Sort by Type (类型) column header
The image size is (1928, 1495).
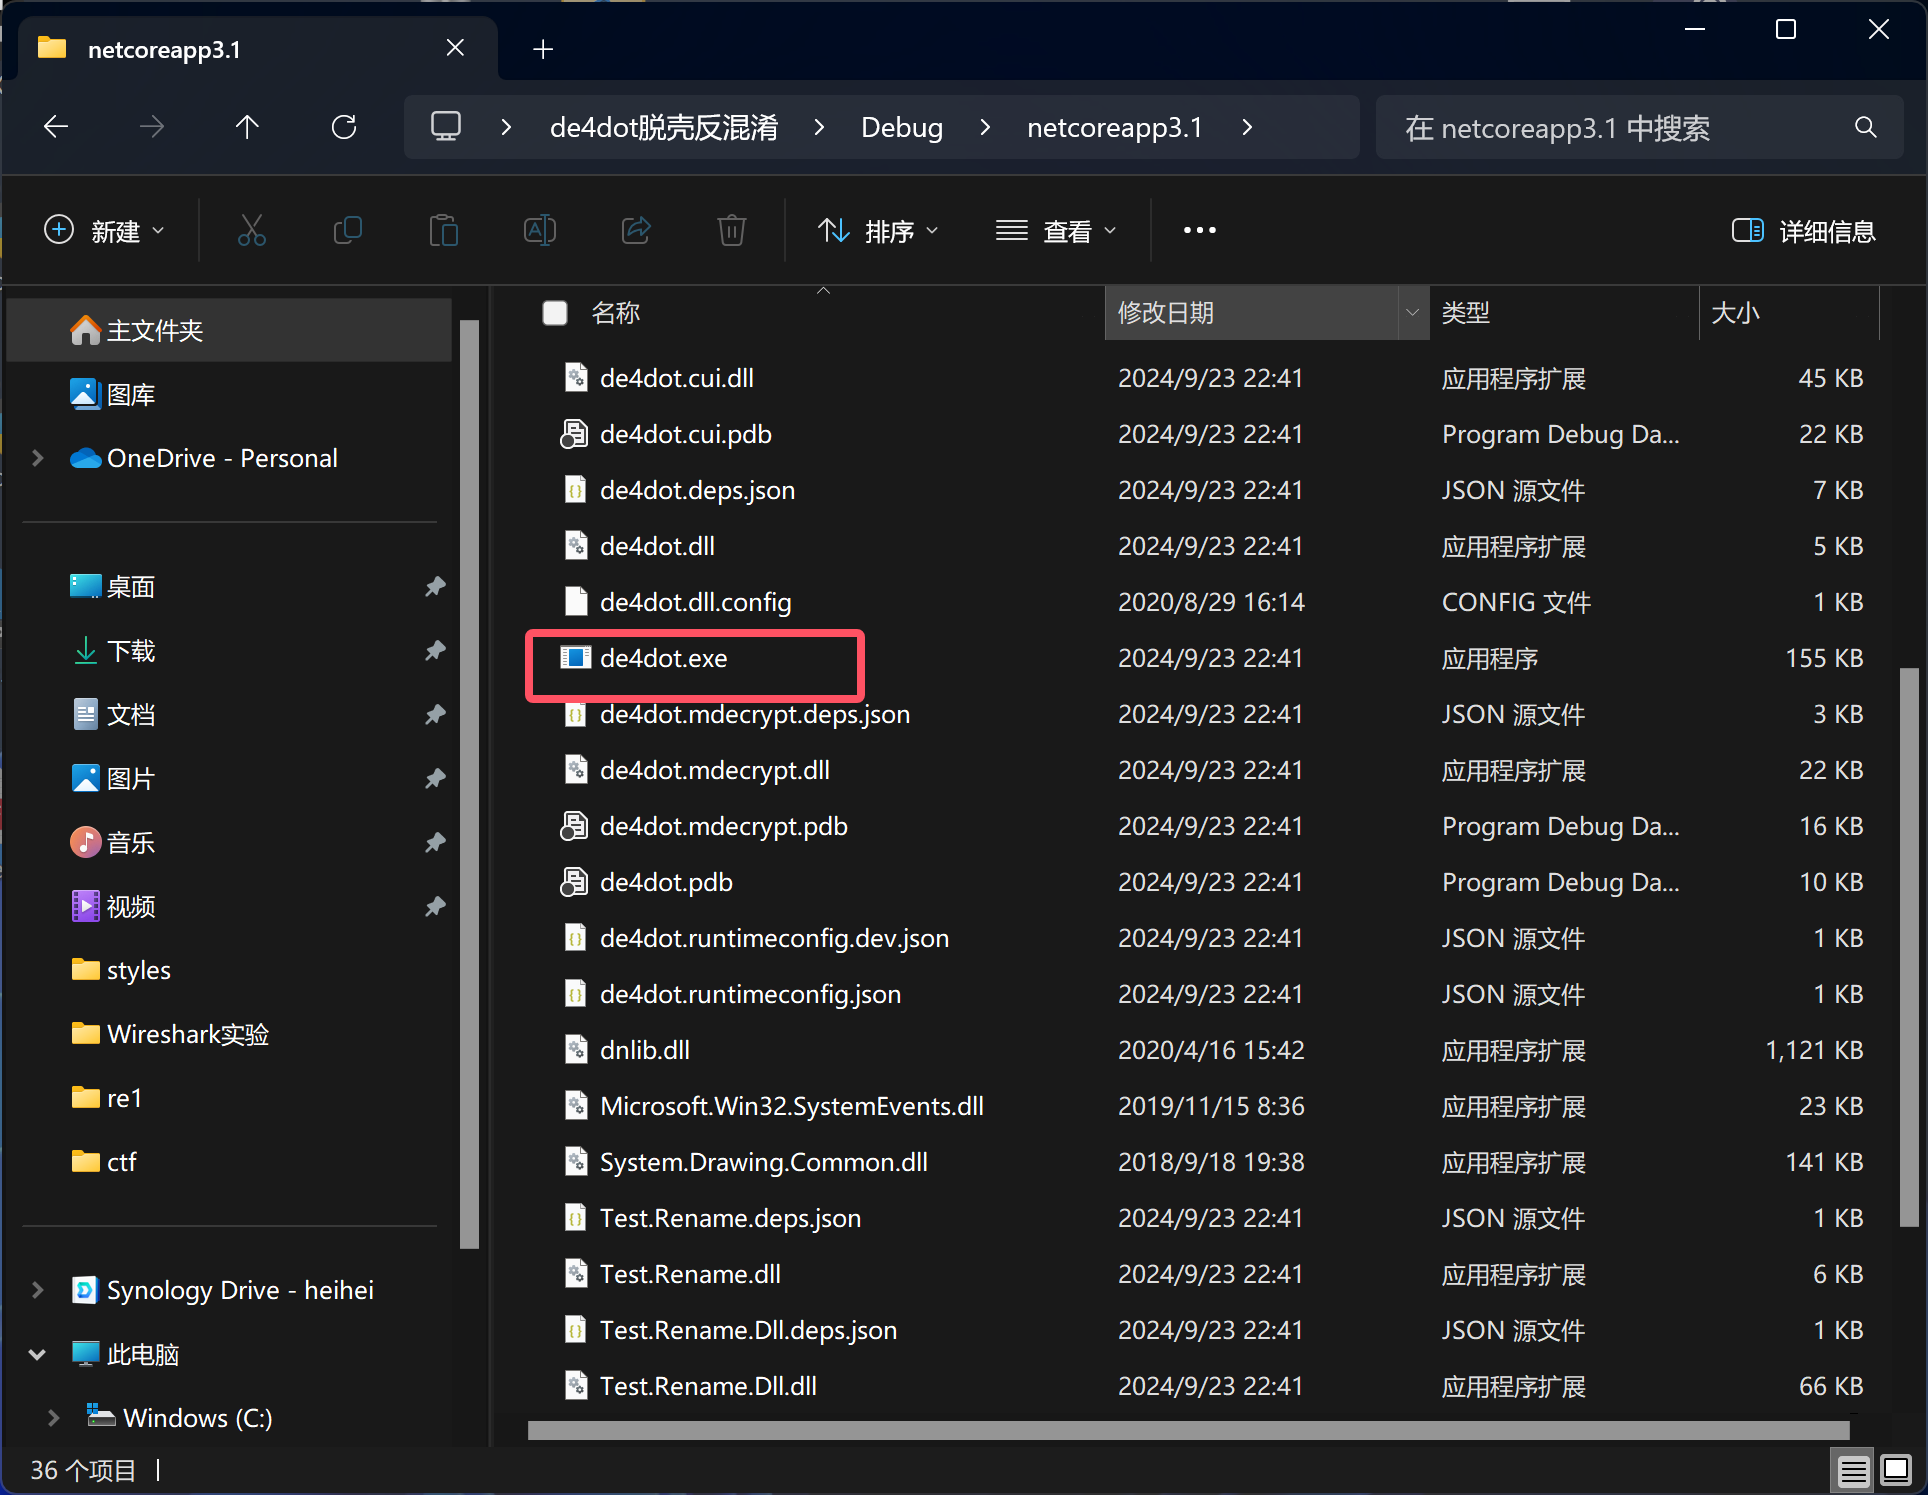tap(1466, 313)
